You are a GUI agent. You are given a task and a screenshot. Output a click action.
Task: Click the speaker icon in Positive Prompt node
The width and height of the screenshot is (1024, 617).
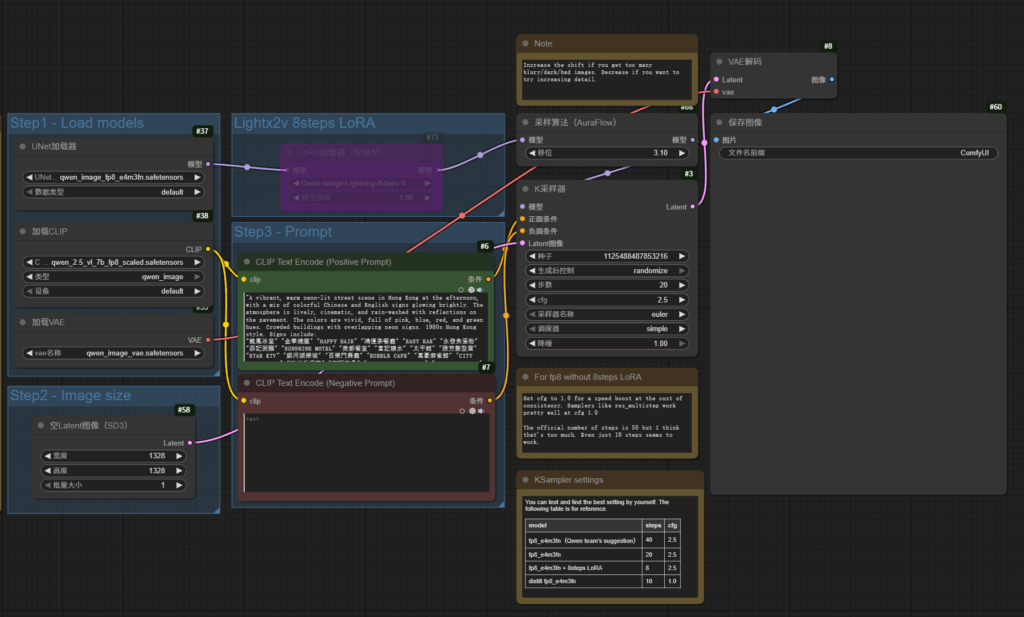click(481, 290)
